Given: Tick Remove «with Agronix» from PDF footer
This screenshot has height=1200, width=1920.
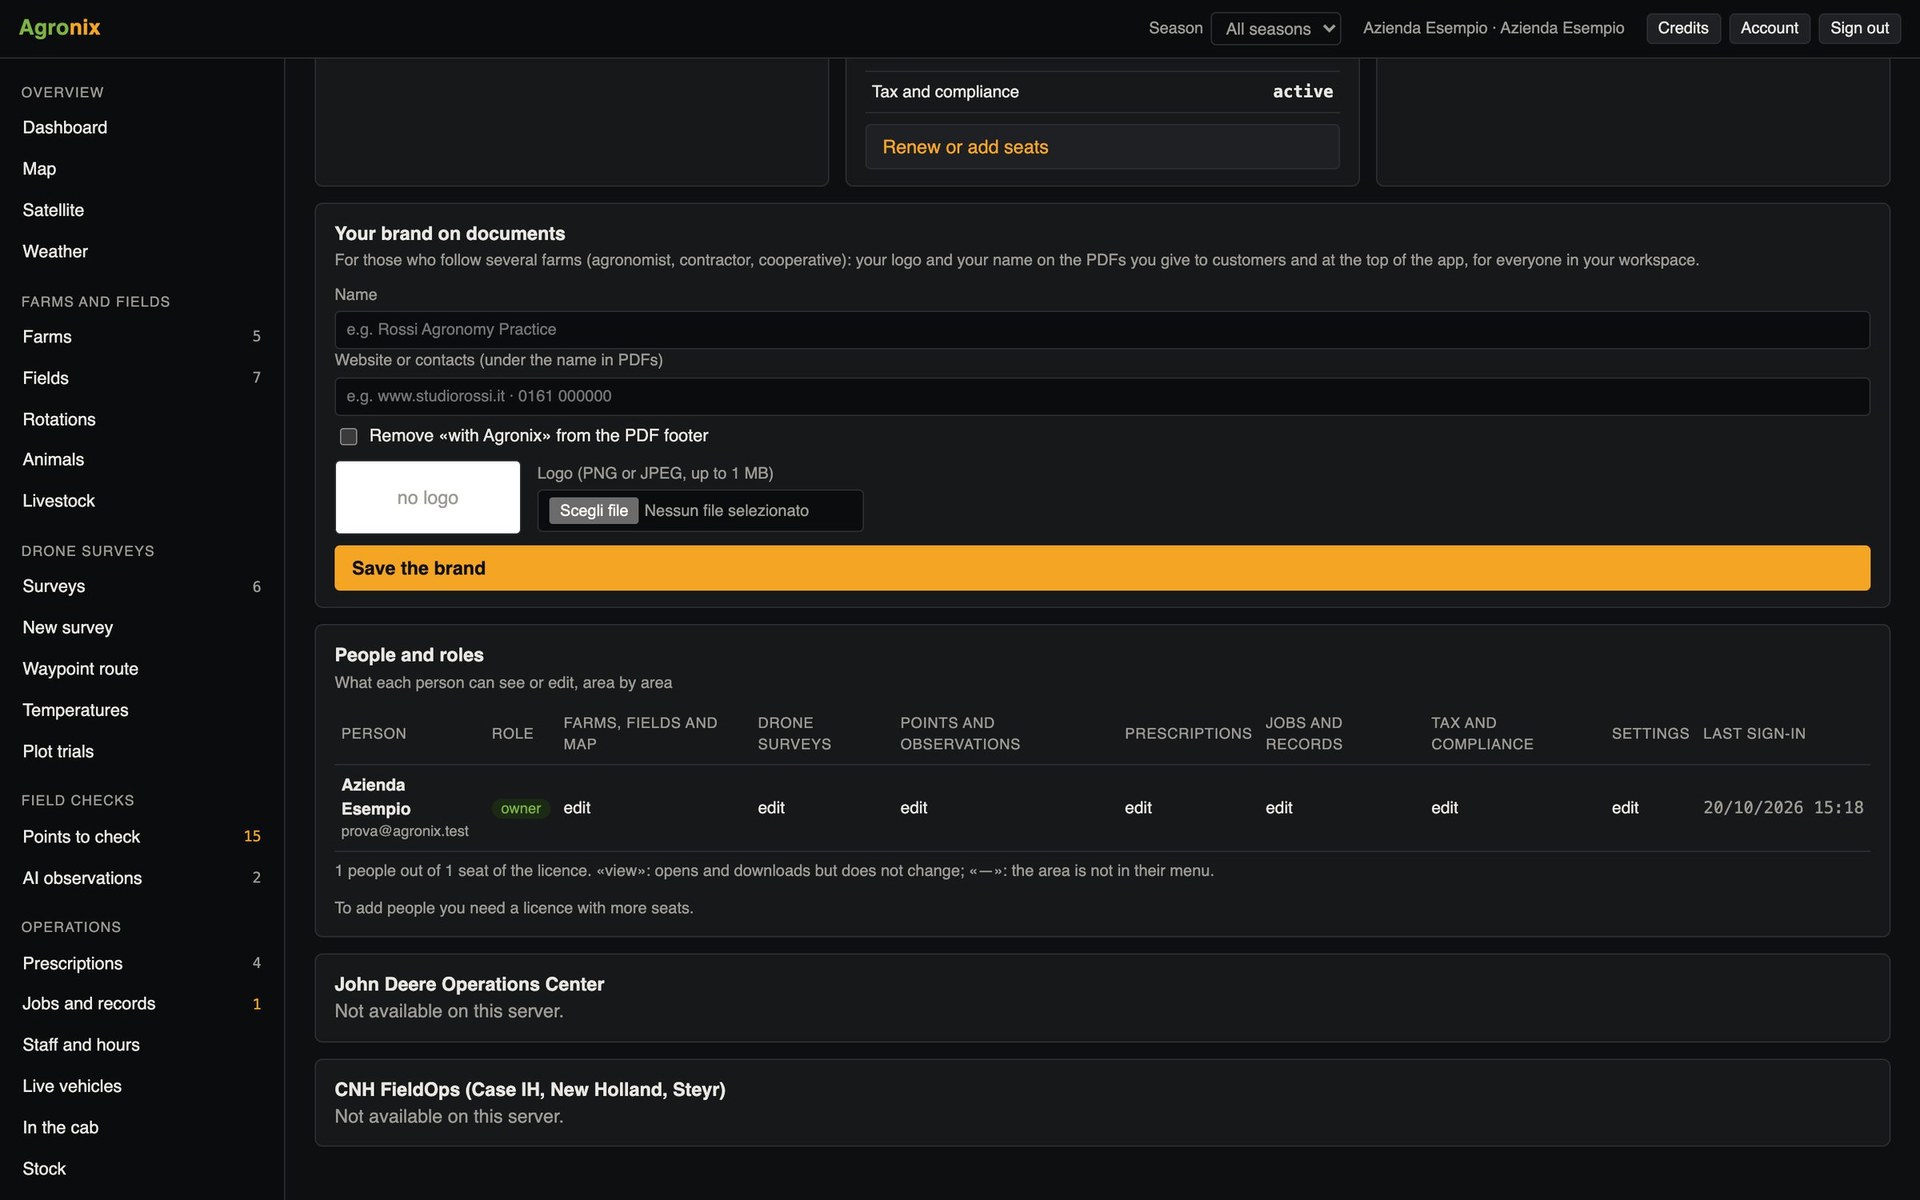Looking at the screenshot, I should tap(348, 437).
